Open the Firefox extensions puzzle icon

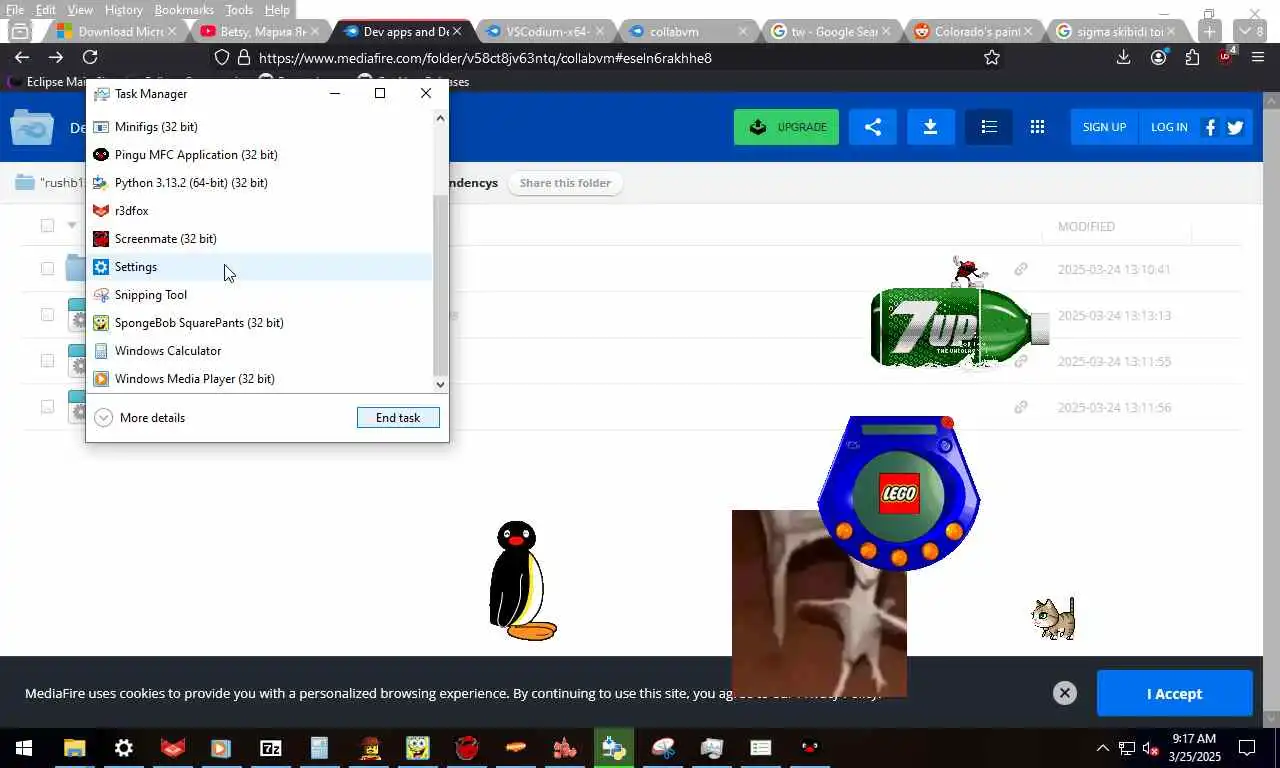point(1192,58)
